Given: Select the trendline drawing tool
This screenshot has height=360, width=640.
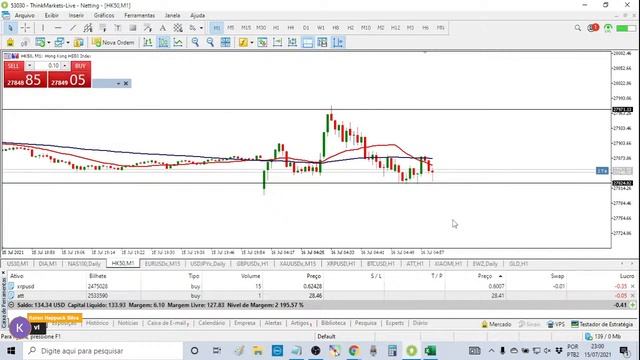Looking at the screenshot, I should [x=73, y=28].
